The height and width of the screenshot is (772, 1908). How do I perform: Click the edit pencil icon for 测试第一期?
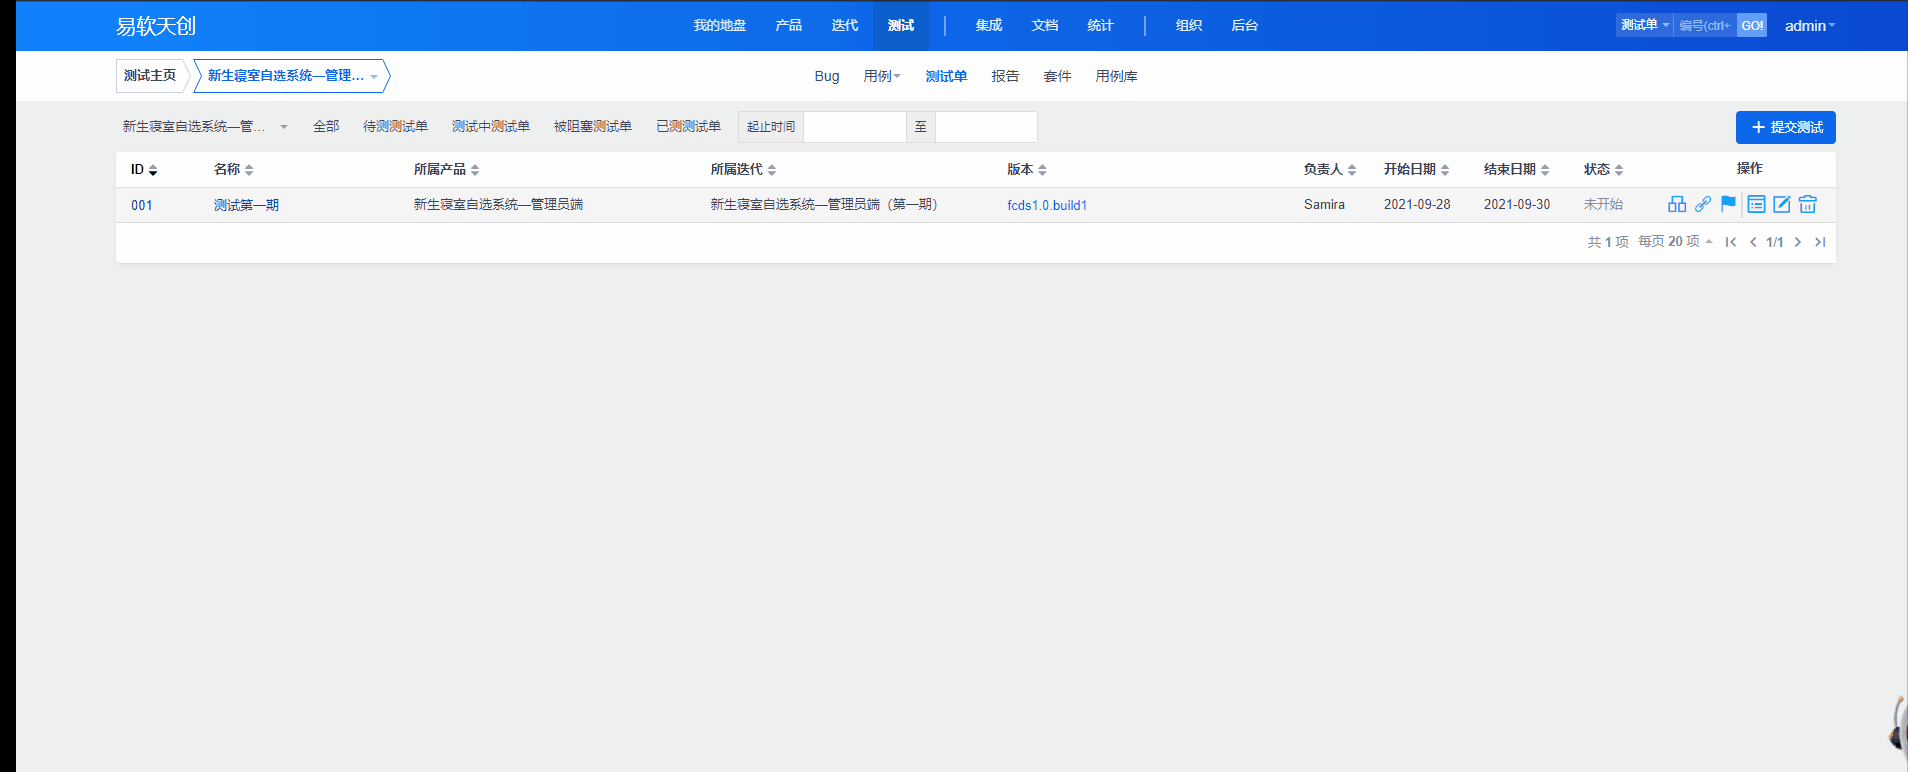(1782, 204)
